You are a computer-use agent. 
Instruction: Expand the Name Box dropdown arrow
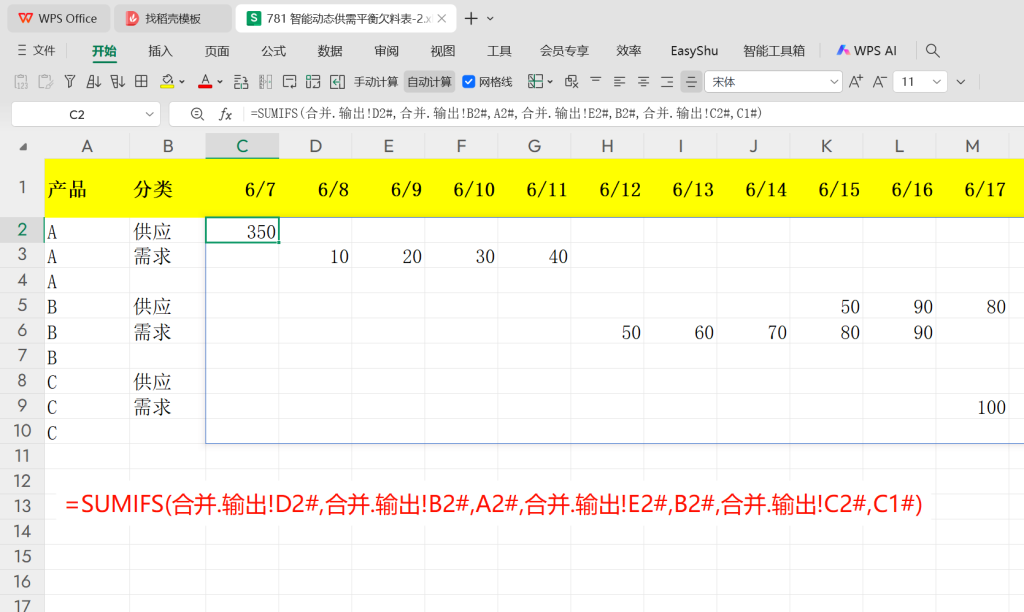click(x=150, y=114)
